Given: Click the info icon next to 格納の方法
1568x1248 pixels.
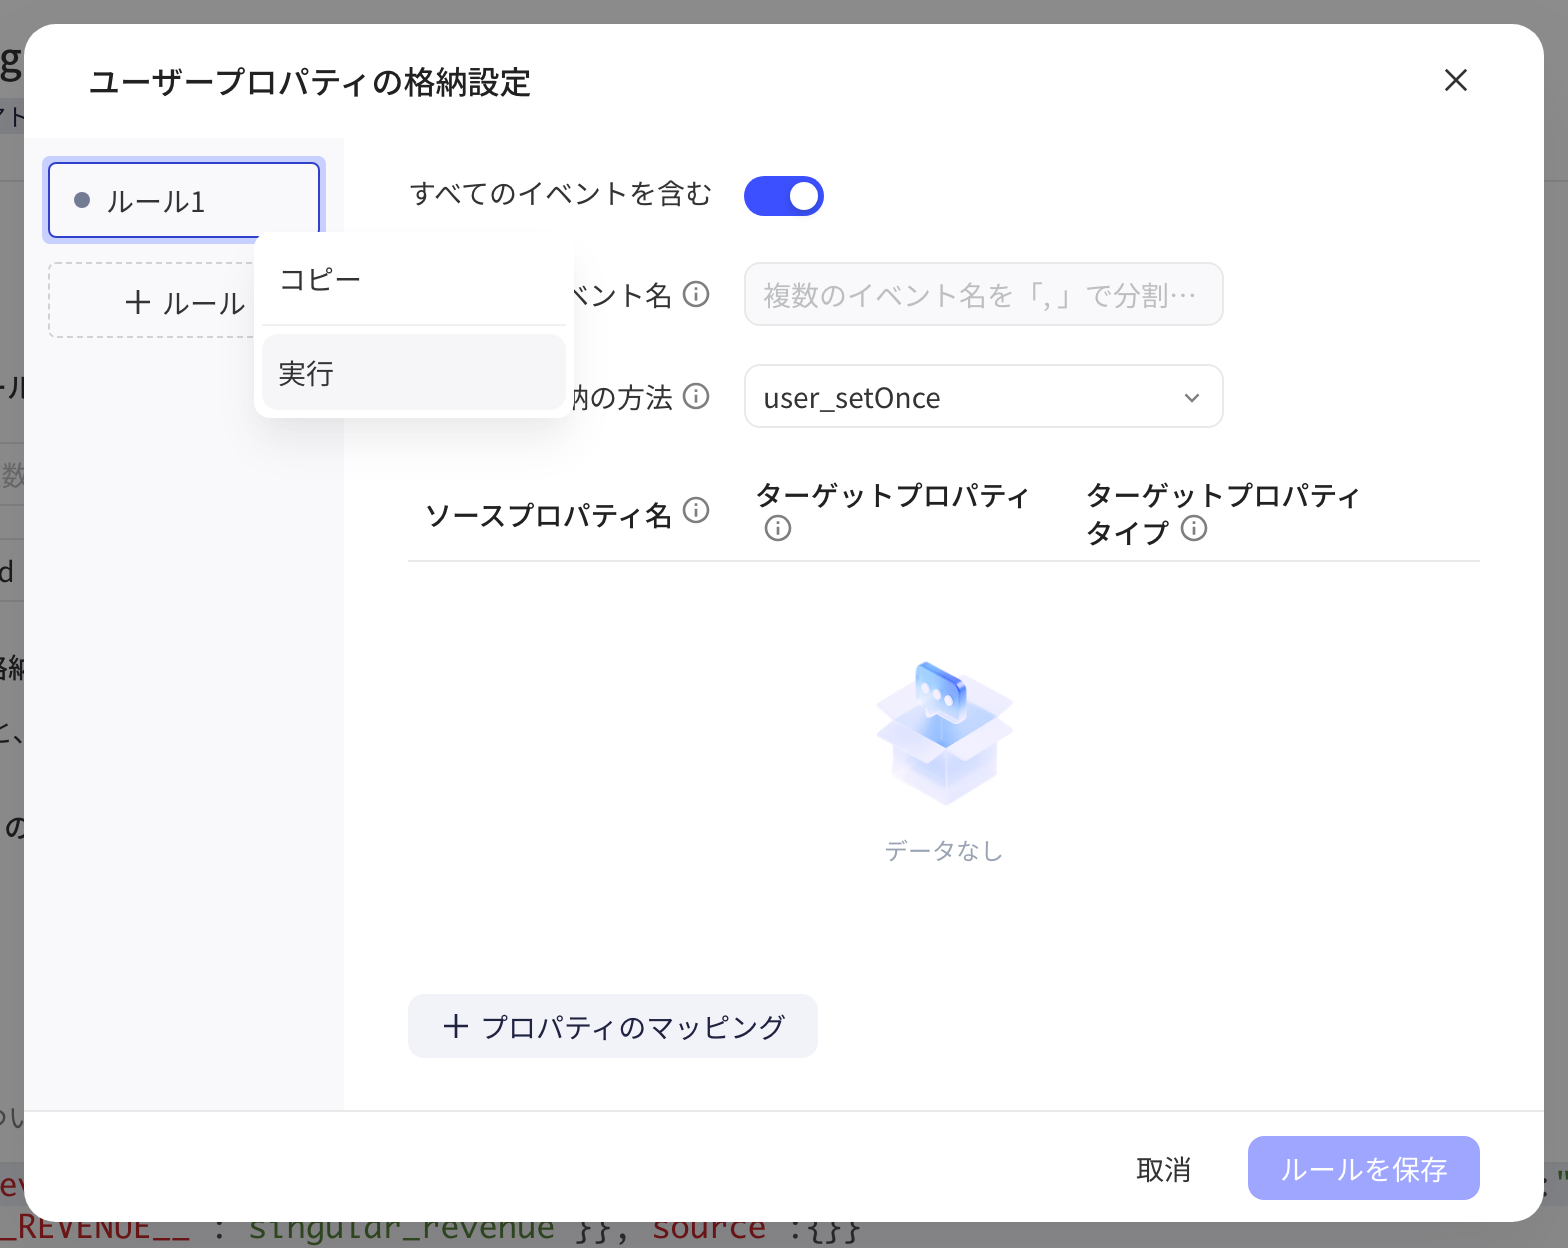Looking at the screenshot, I should pyautogui.click(x=696, y=396).
